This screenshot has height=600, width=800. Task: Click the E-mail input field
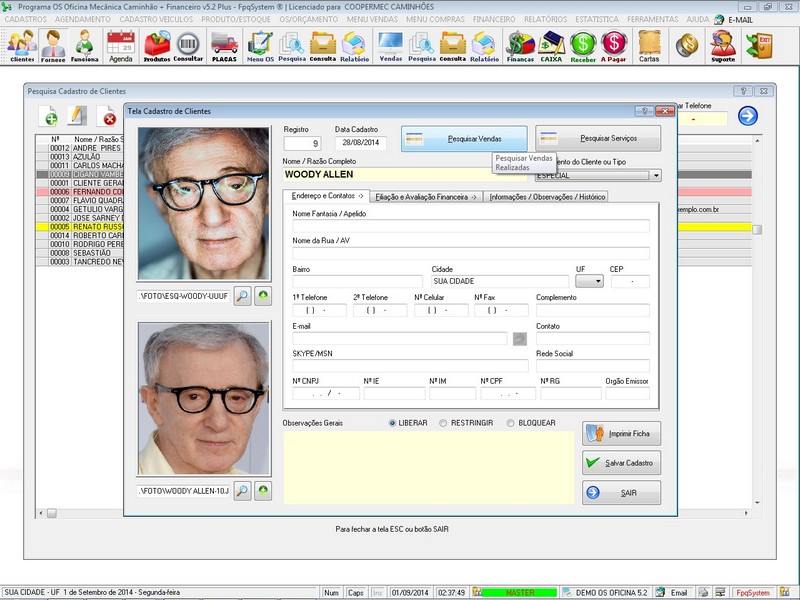pos(399,339)
